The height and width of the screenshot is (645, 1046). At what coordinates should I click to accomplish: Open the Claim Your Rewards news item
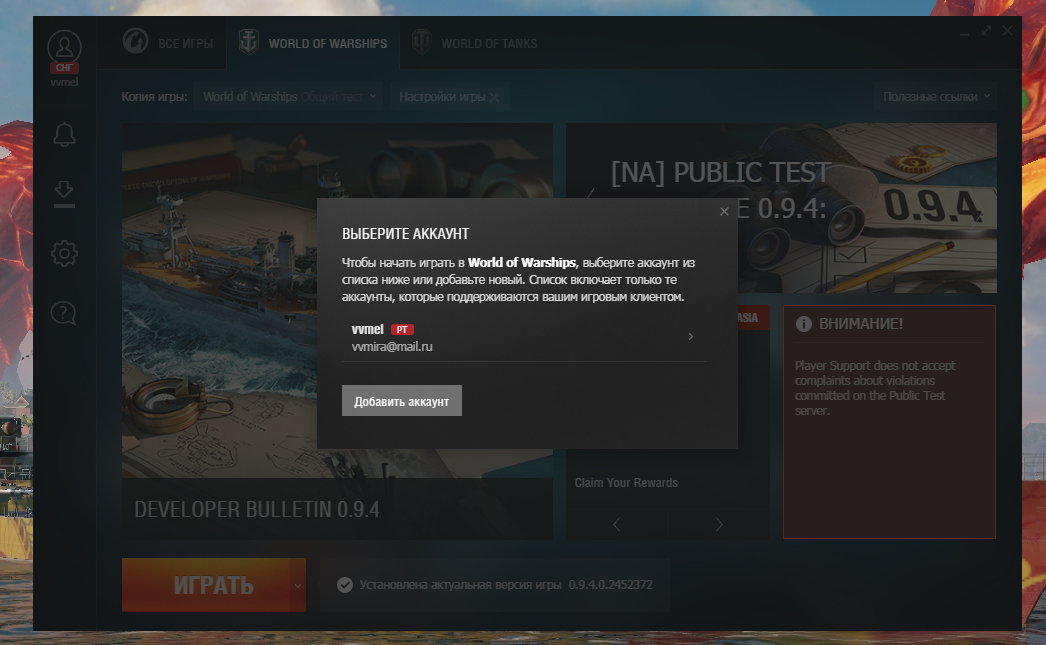pos(626,483)
